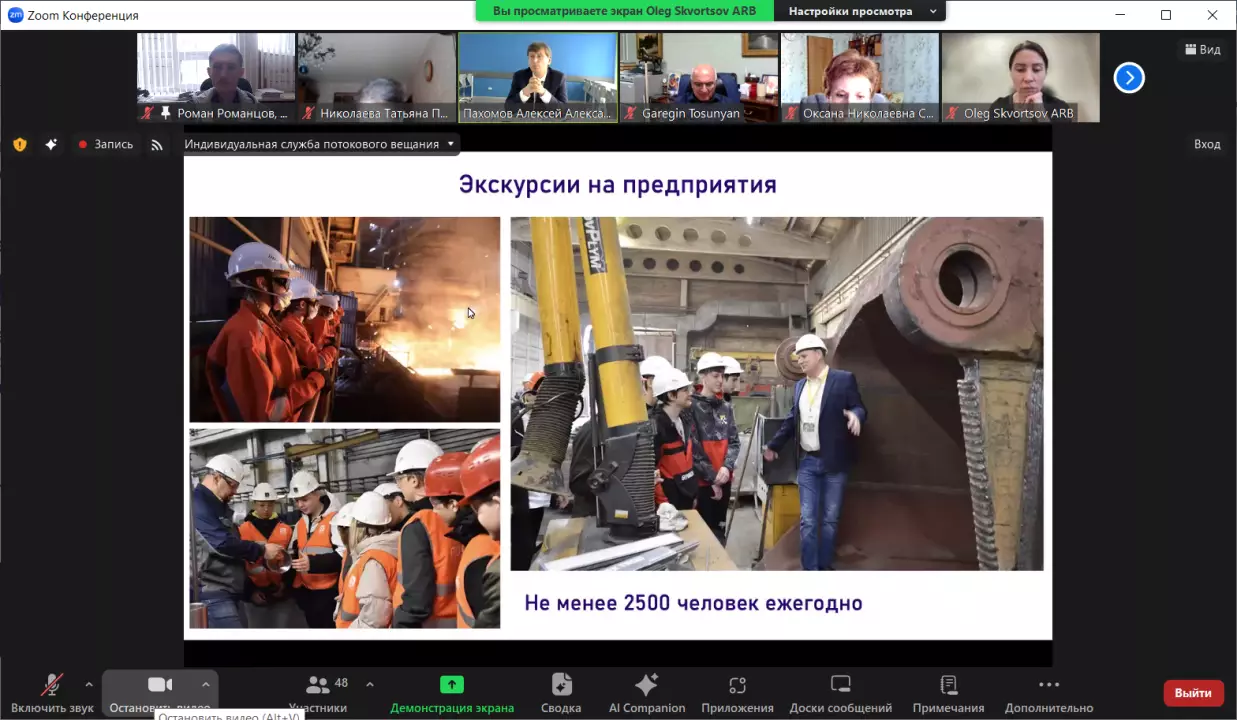
Task: Expand the Настройки просмотра dropdown
Action: pyautogui.click(x=862, y=12)
